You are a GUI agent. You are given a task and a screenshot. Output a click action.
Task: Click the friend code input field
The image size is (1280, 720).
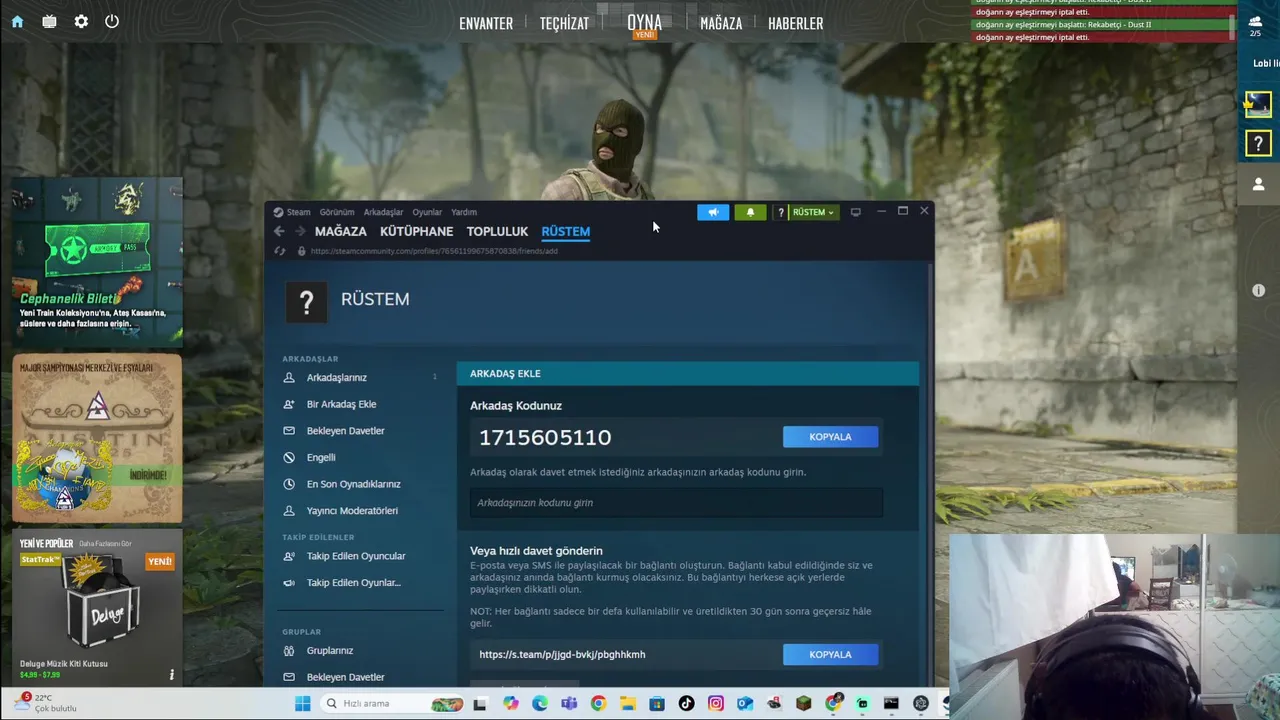[676, 503]
